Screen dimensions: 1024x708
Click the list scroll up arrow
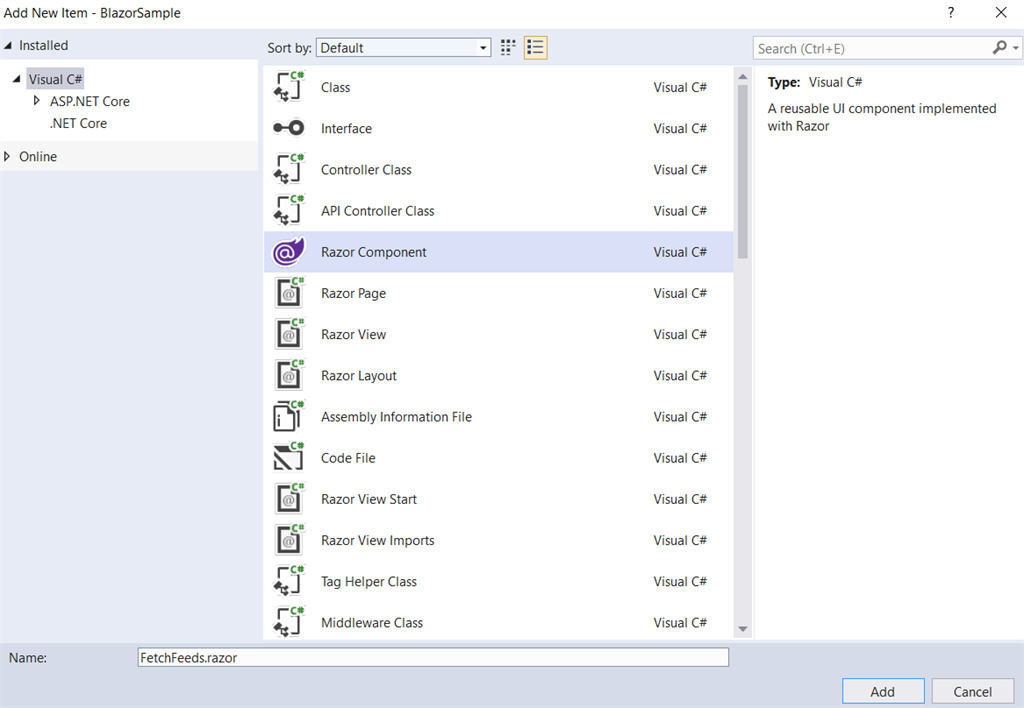pos(743,77)
